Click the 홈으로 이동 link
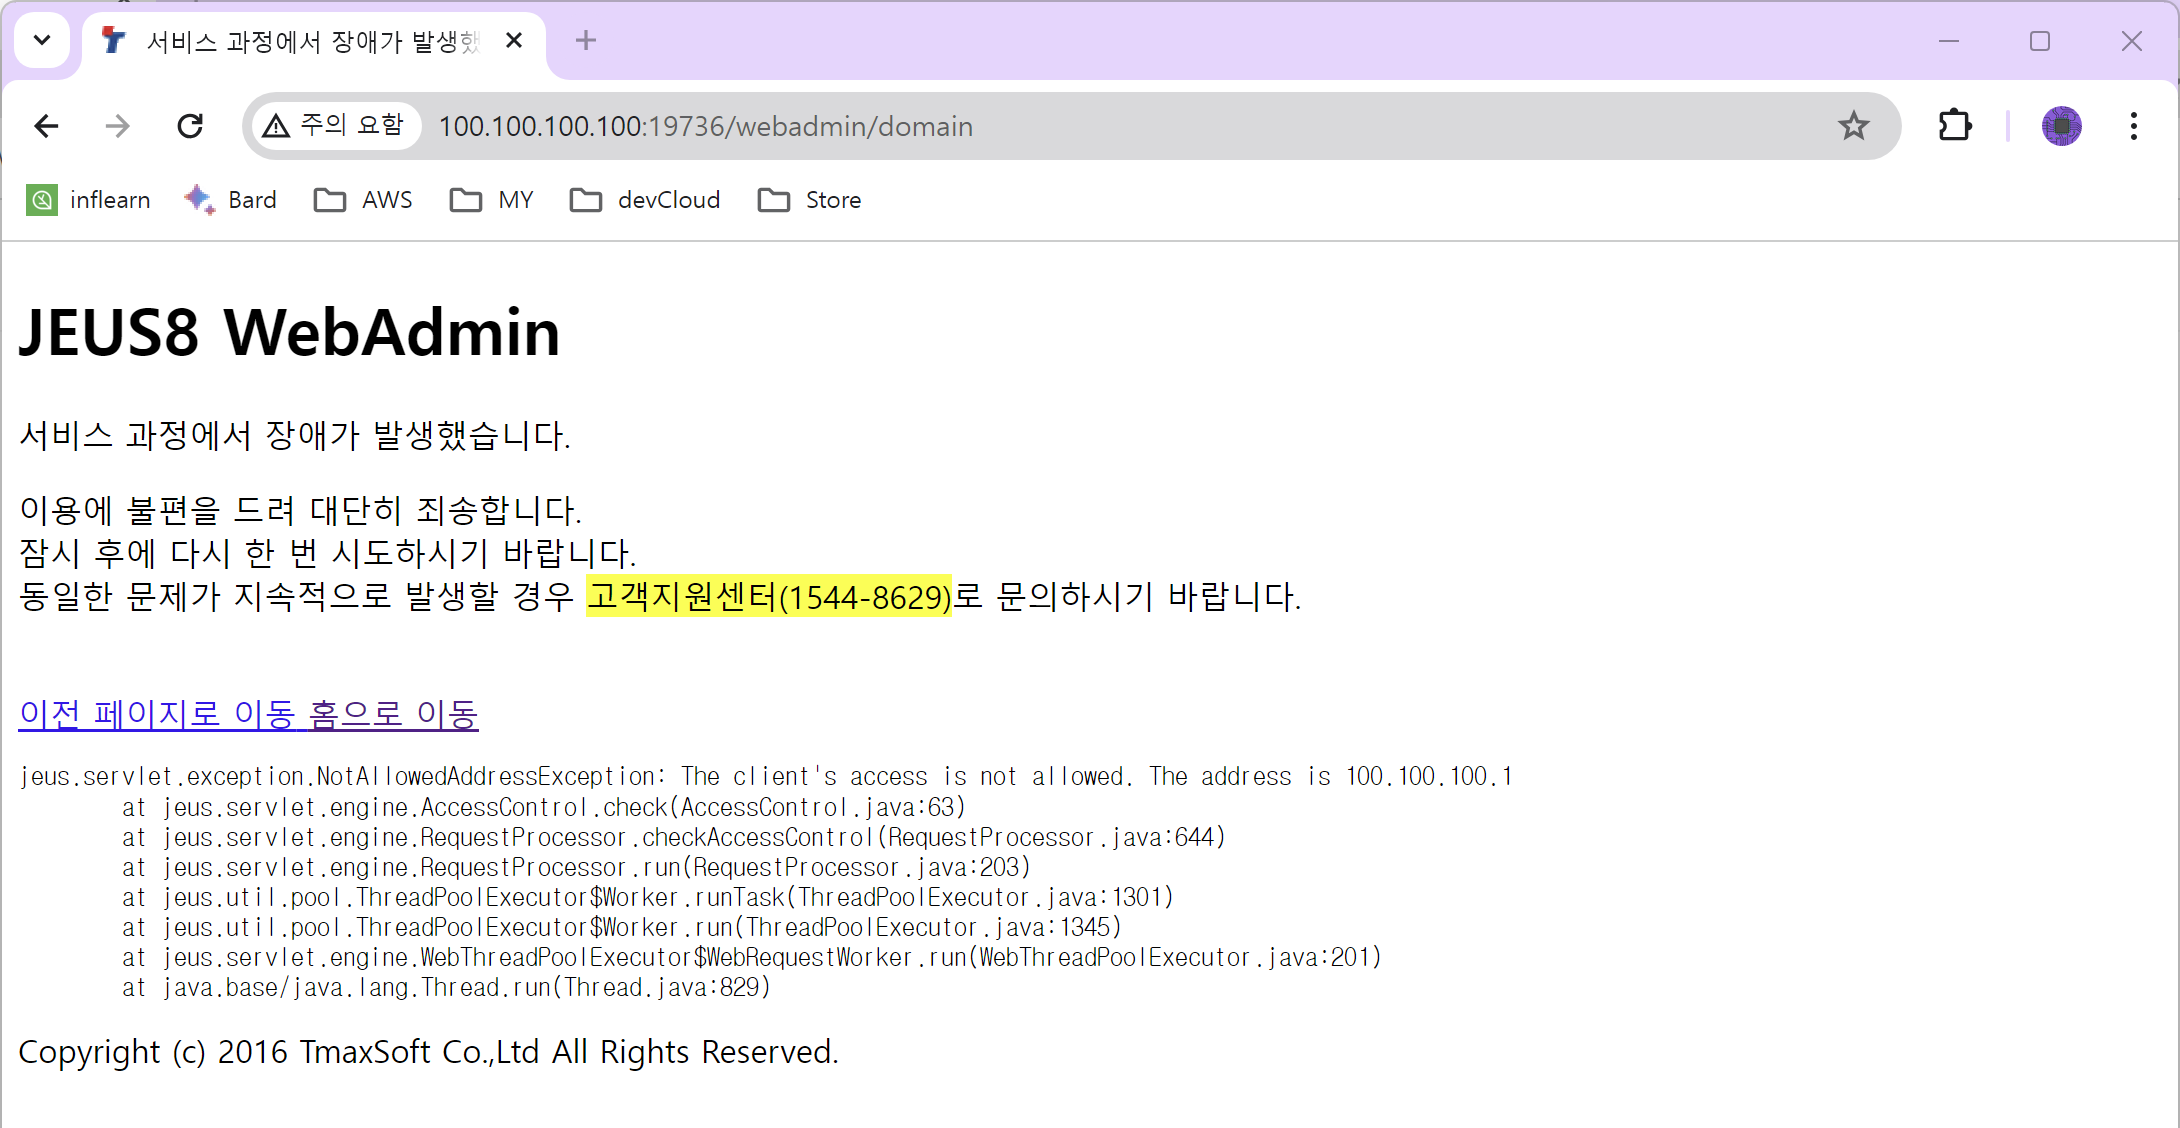Screen dimensions: 2180x1128 (x=394, y=714)
